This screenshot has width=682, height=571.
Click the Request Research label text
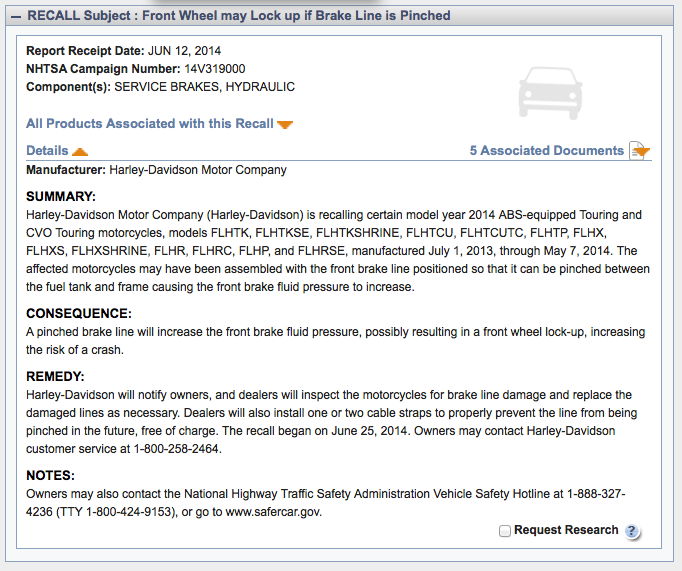click(566, 530)
